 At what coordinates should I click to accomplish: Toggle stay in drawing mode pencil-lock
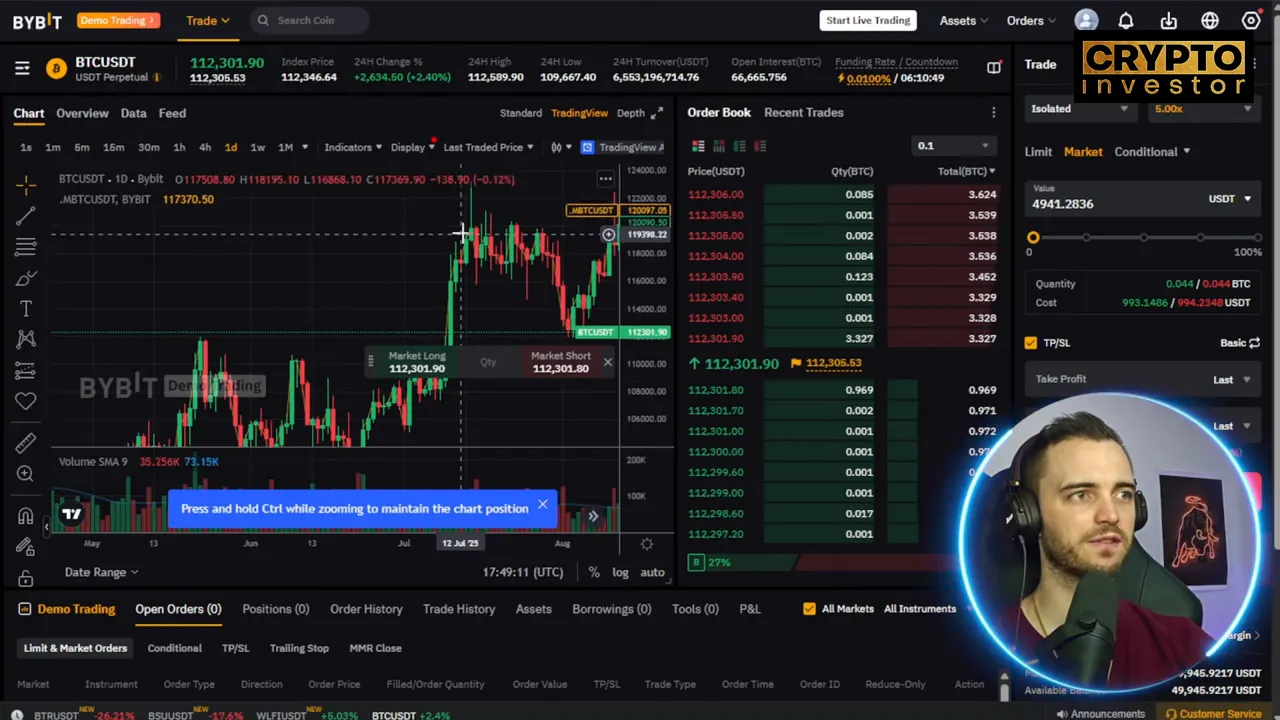(26, 547)
